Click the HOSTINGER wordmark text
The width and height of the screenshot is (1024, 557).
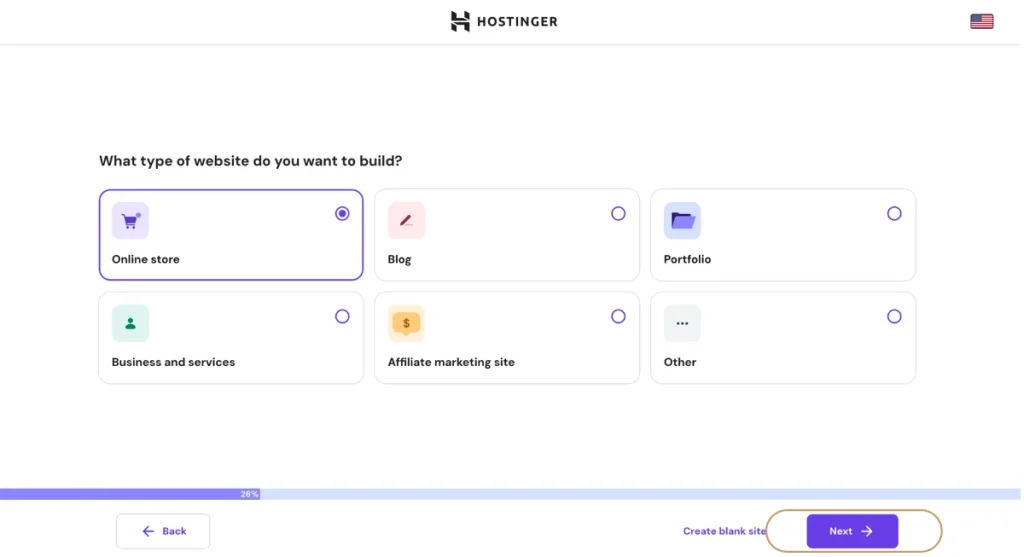point(517,22)
